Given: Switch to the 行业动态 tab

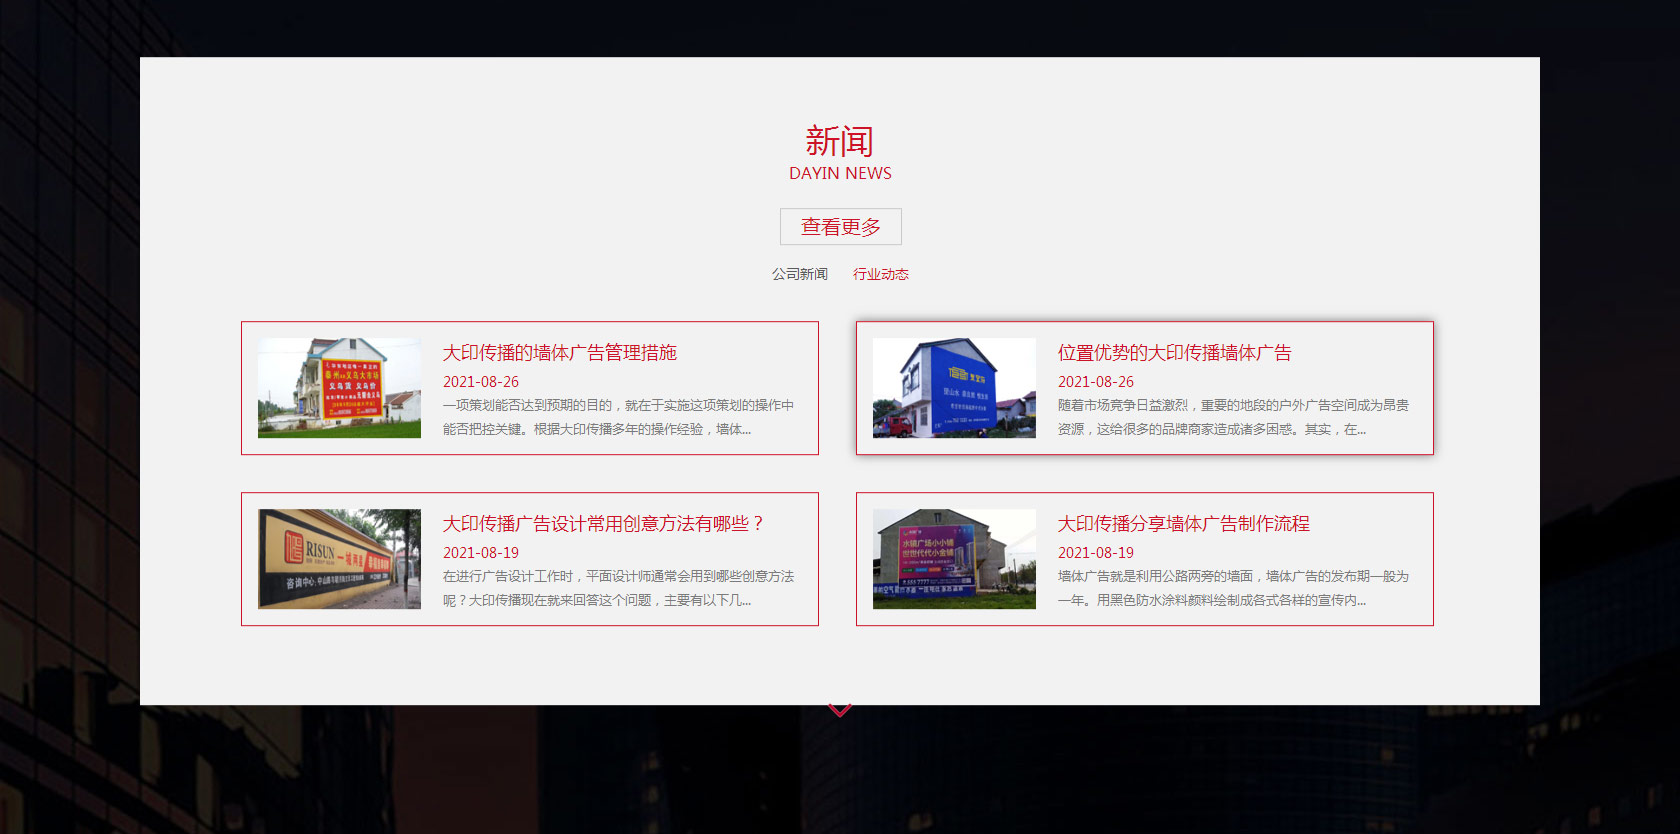Looking at the screenshot, I should click(881, 274).
